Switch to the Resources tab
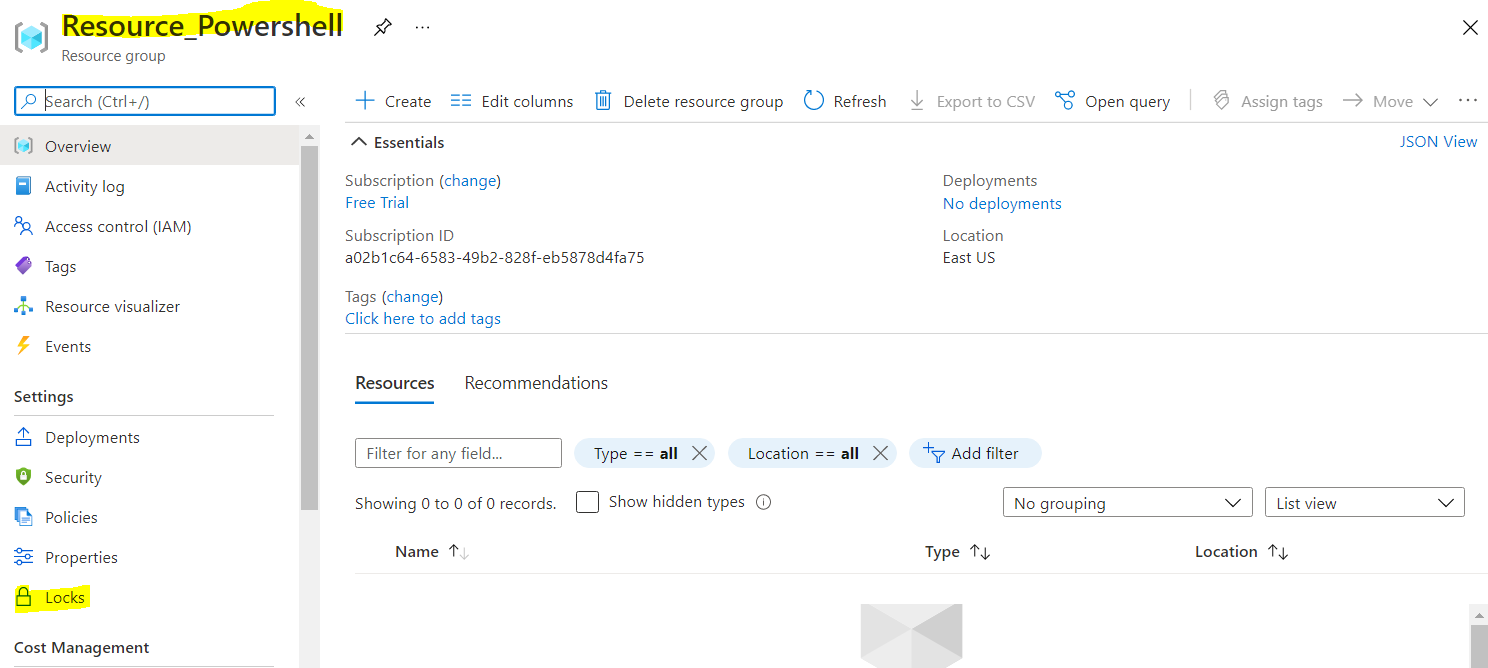 pyautogui.click(x=395, y=383)
